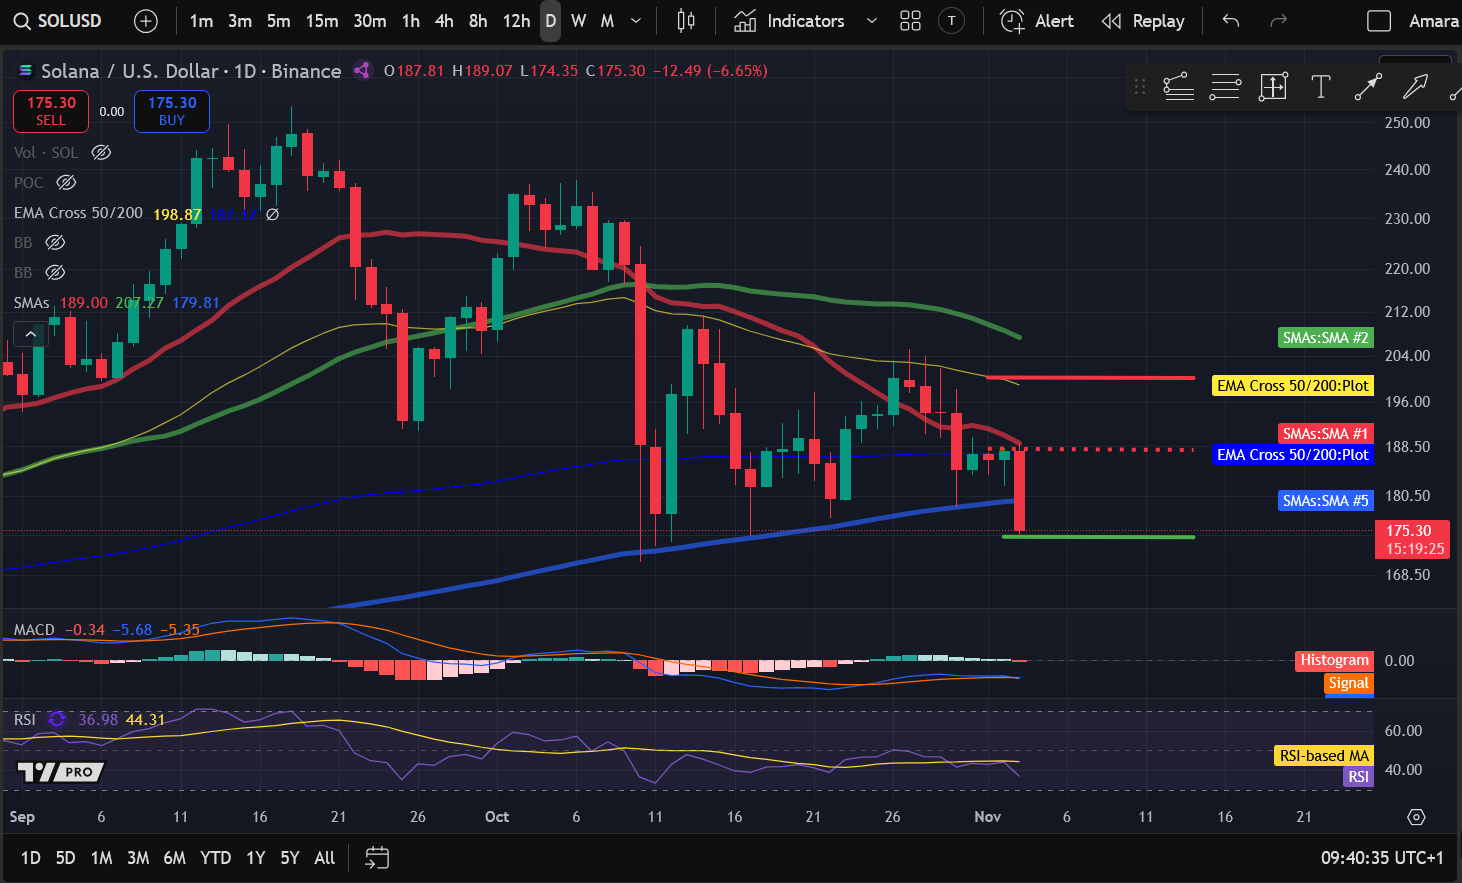Hide the Vol · SOL indicator
This screenshot has height=883, width=1462.
coord(100,152)
